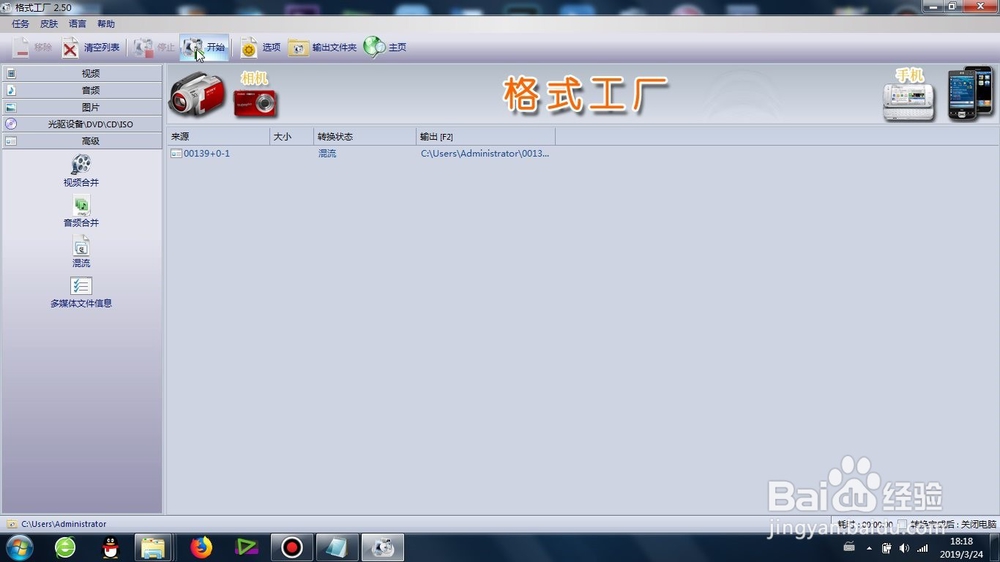
Task: Expand the 音频 category in sidebar
Action: [82, 91]
